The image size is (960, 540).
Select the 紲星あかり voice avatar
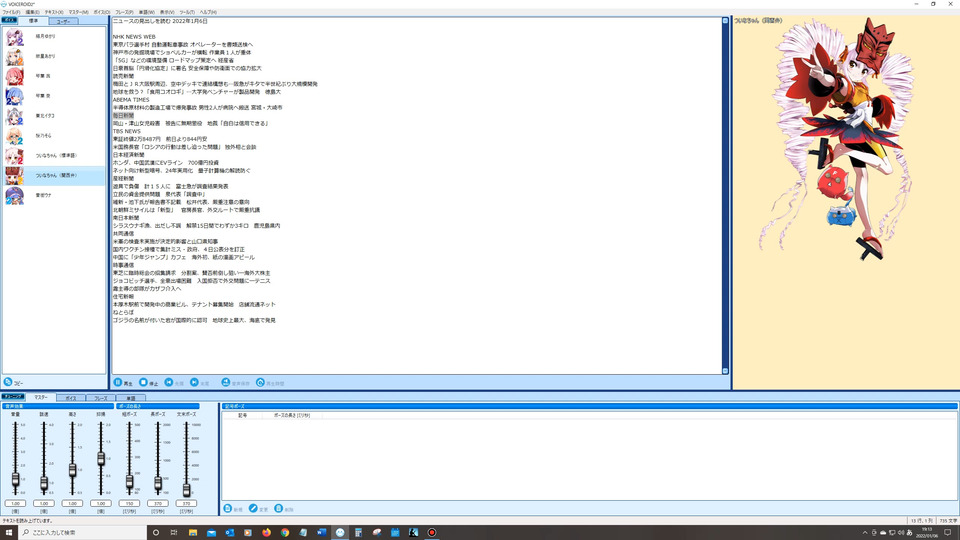click(x=14, y=57)
